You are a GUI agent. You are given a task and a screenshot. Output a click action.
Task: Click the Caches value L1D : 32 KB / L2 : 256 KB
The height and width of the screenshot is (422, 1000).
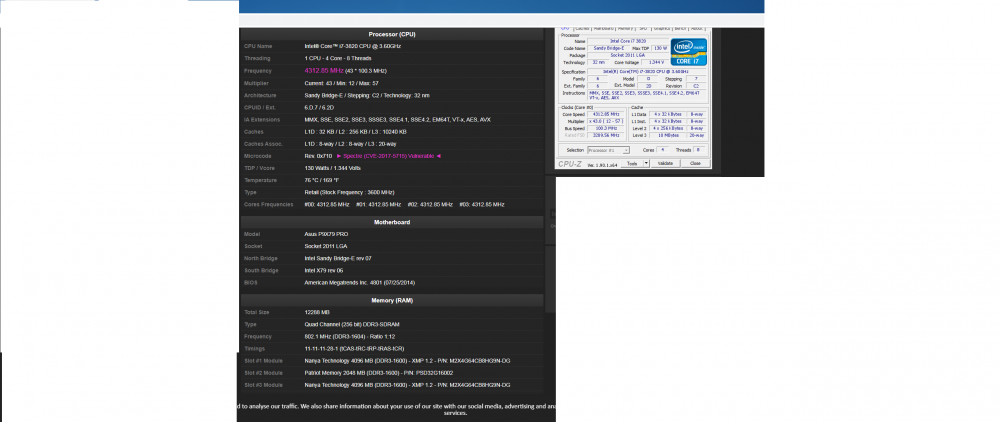click(355, 132)
